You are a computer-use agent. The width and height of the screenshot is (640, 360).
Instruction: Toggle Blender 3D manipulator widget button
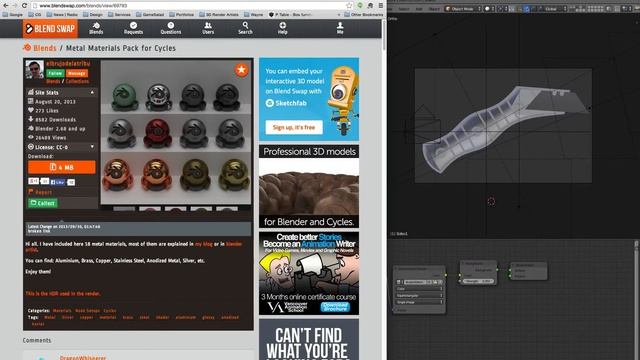click(512, 9)
